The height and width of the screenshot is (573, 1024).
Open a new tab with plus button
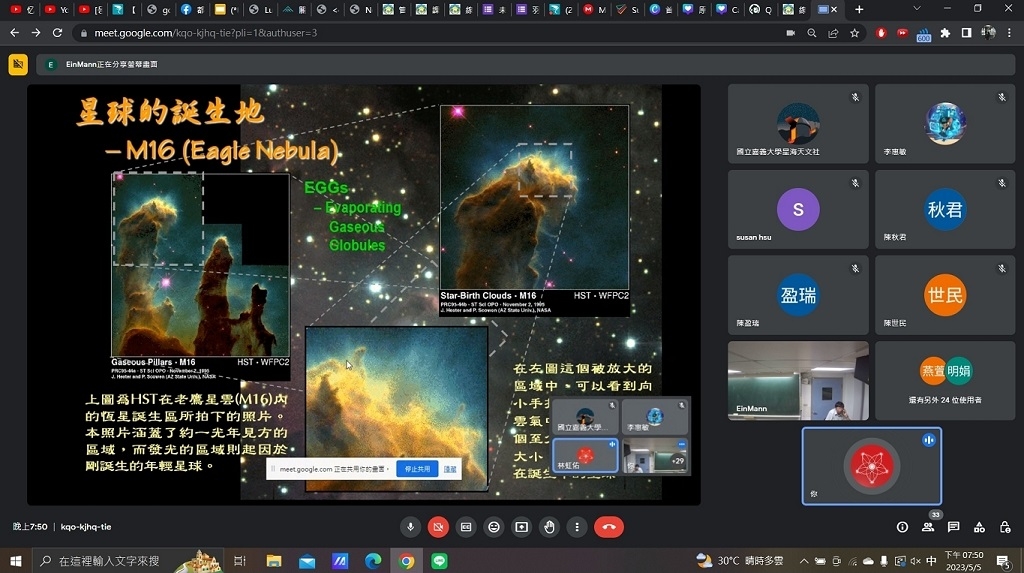(859, 9)
